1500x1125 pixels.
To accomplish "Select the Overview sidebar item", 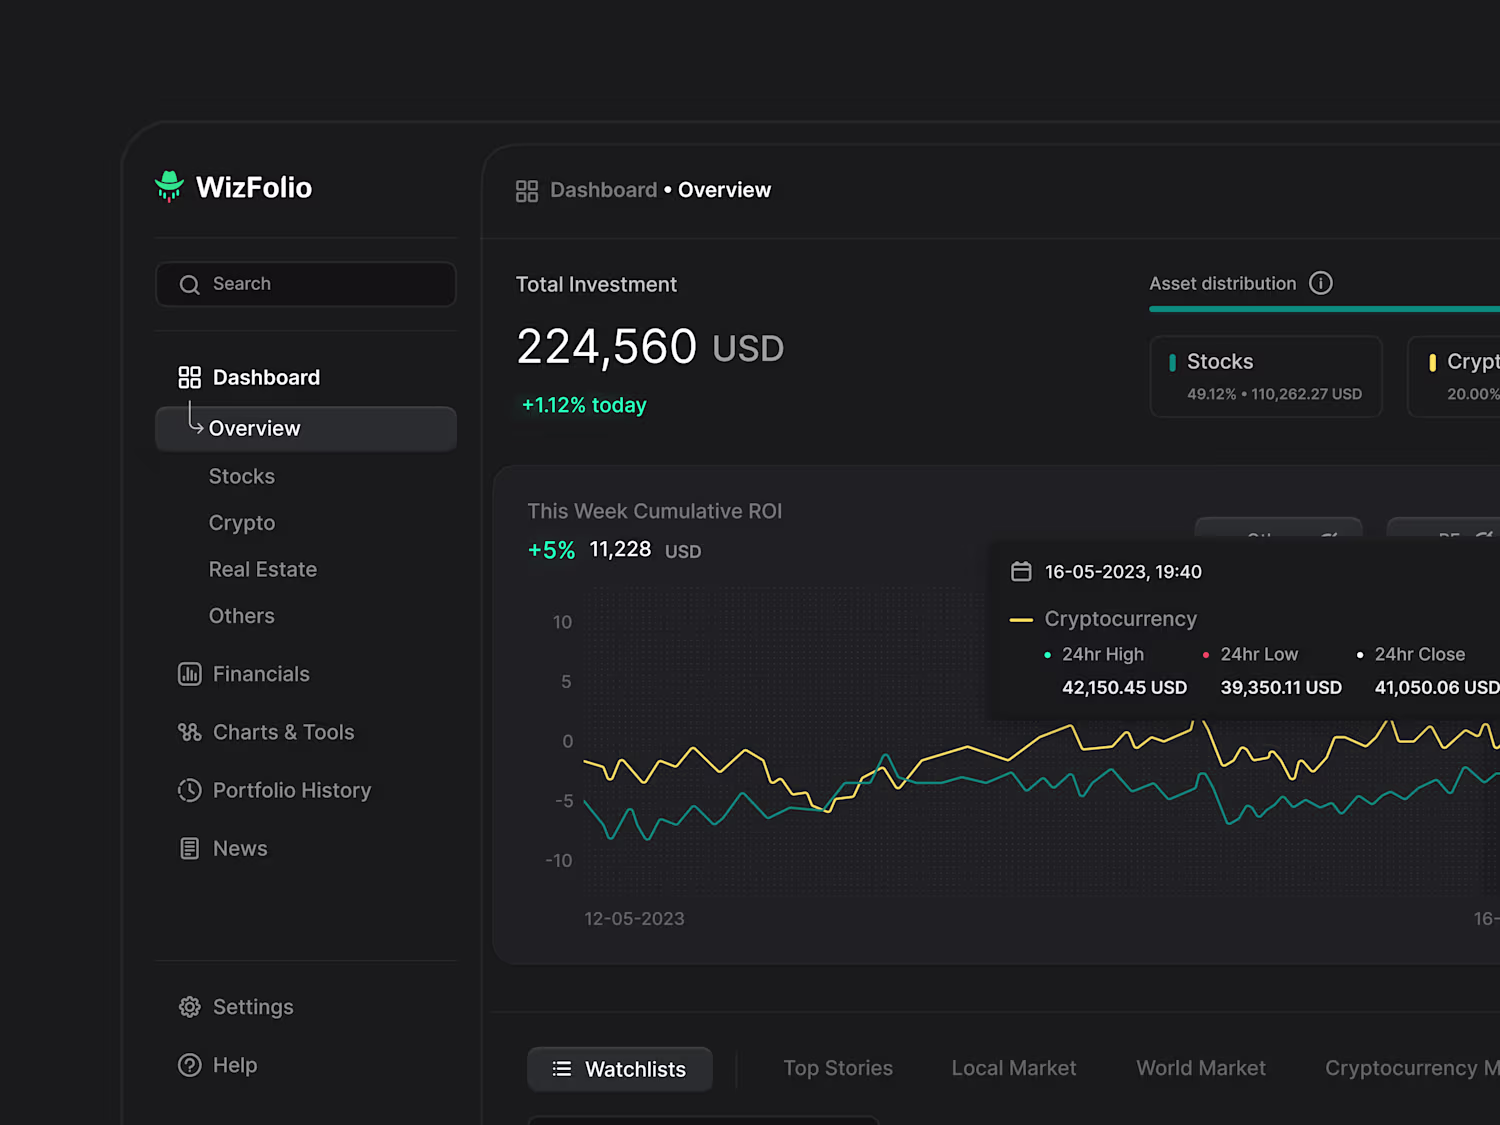I will (306, 428).
